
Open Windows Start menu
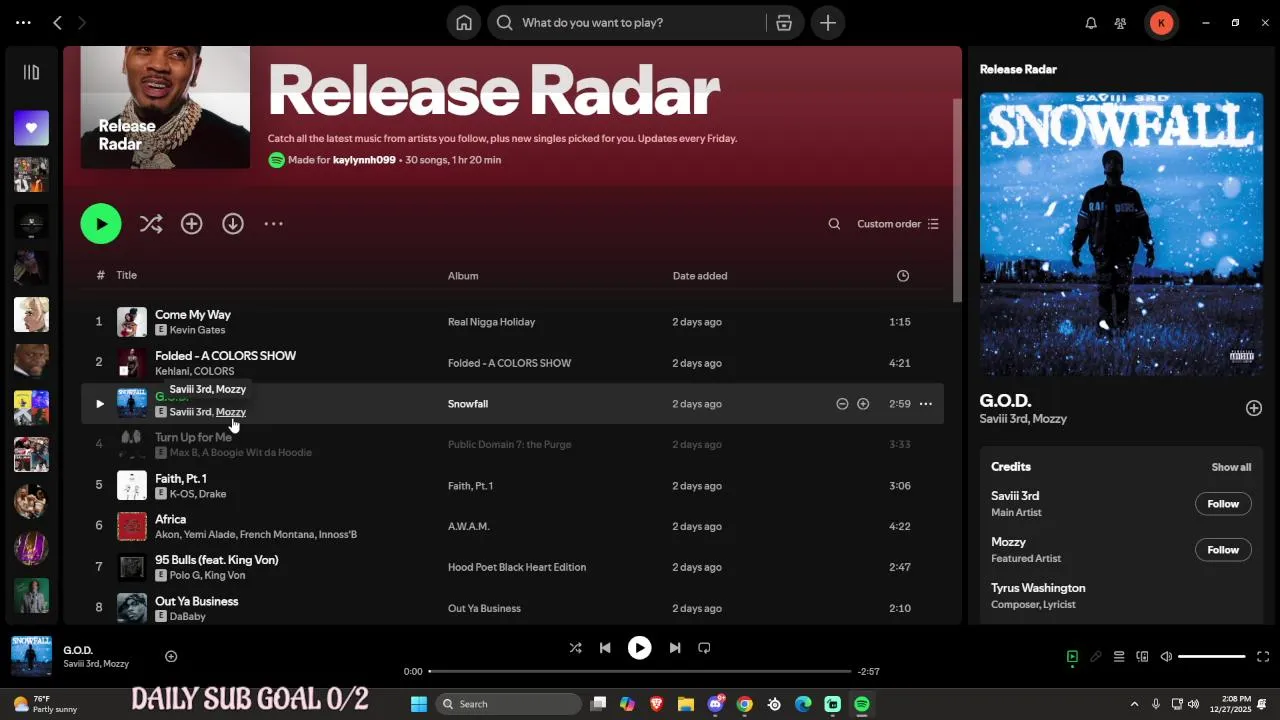419,704
